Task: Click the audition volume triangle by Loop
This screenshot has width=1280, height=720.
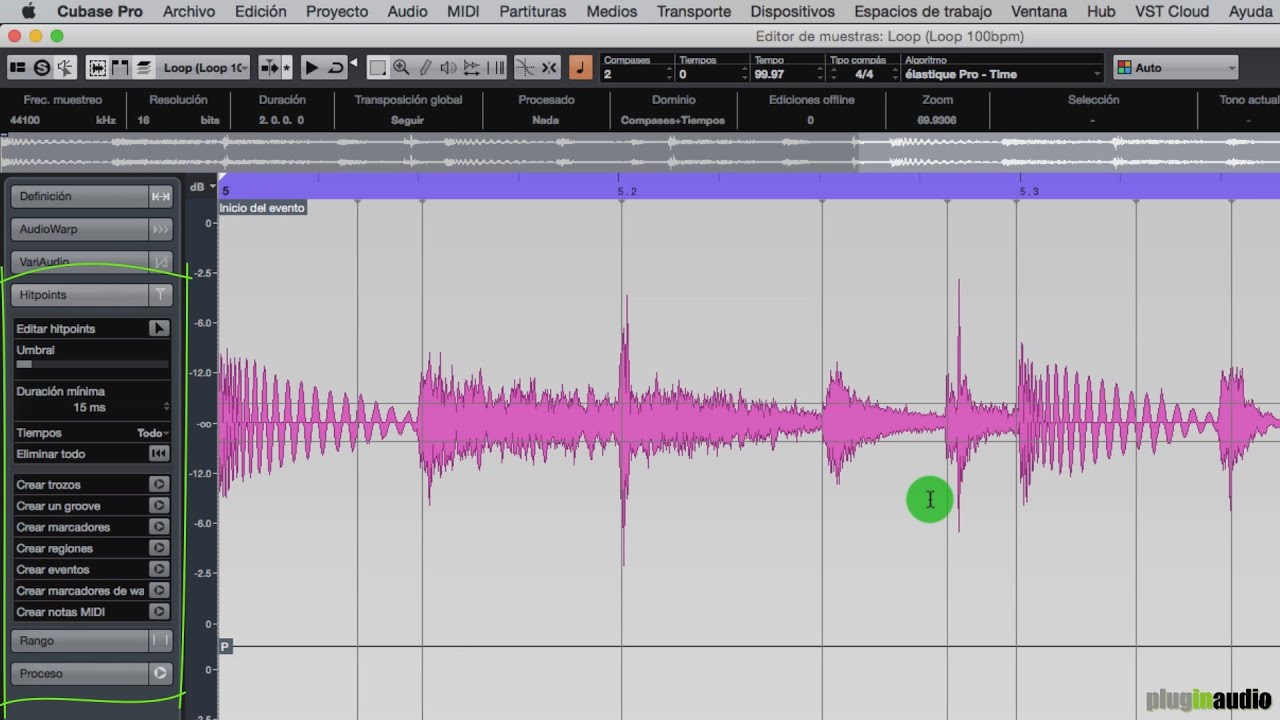Action: (353, 63)
